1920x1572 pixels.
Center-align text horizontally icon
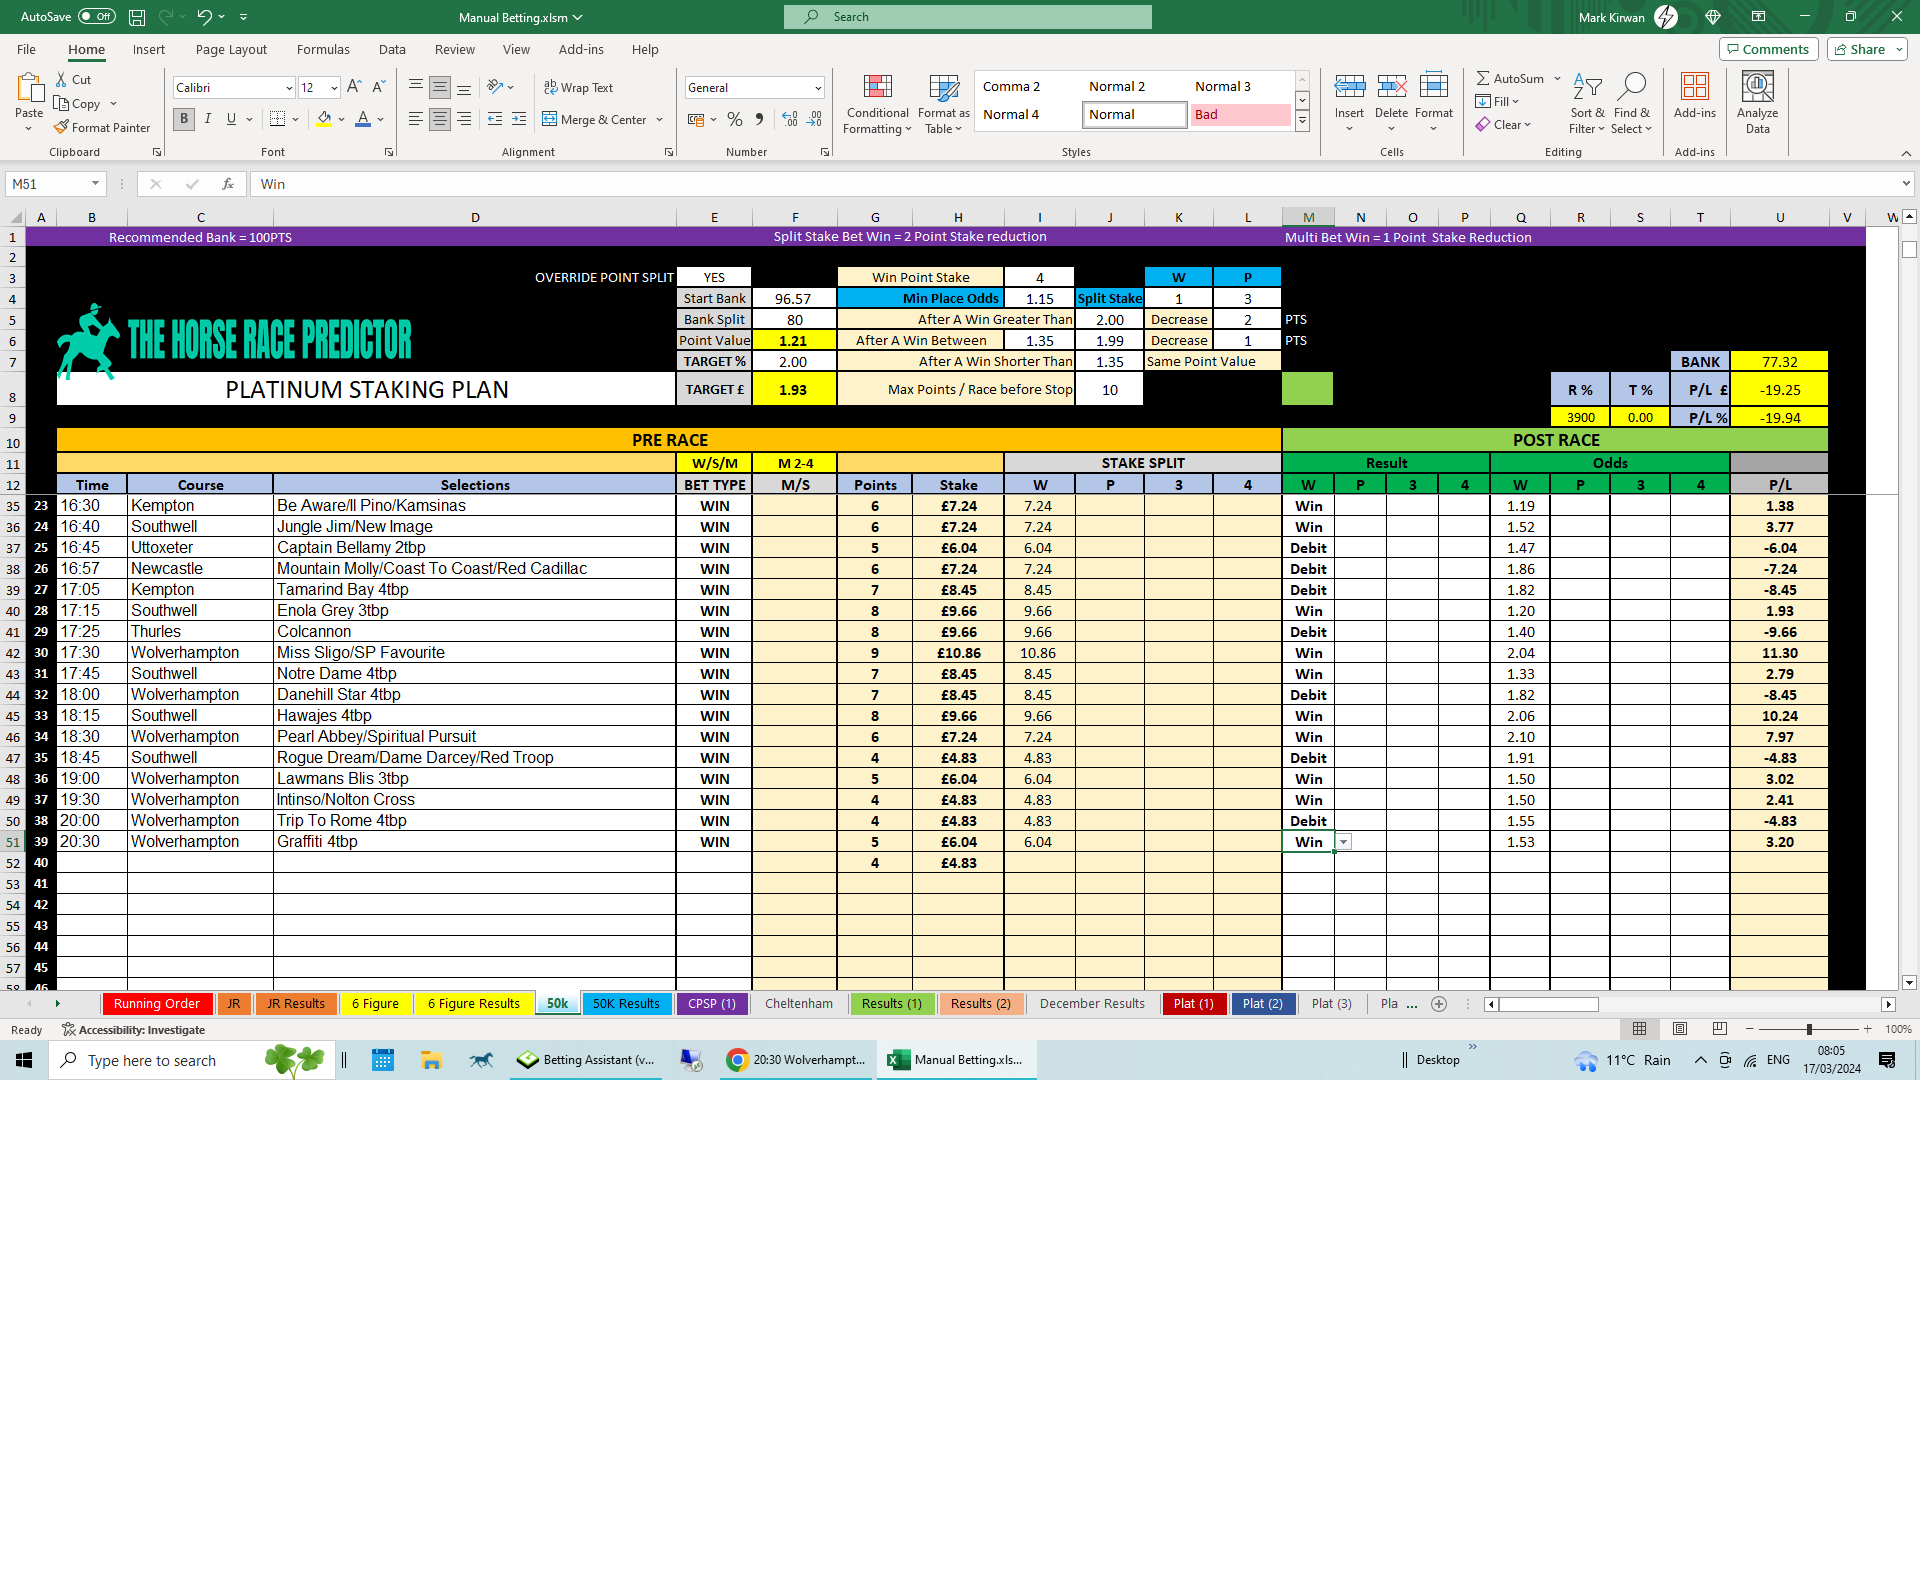point(440,119)
